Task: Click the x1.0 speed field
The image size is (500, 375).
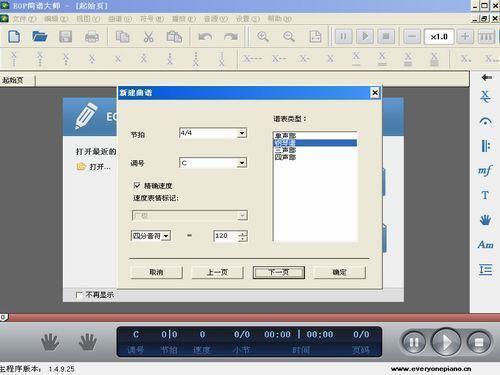Action: click(x=439, y=37)
